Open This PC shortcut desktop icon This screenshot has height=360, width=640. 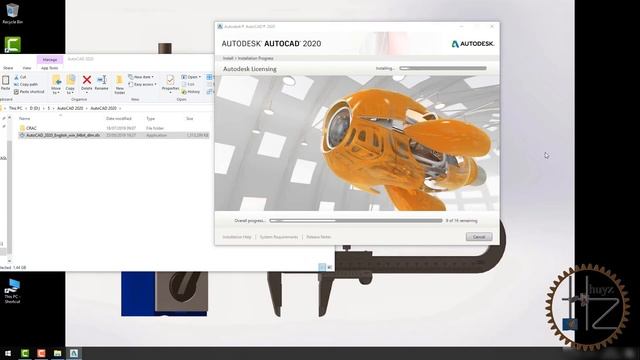(12, 291)
